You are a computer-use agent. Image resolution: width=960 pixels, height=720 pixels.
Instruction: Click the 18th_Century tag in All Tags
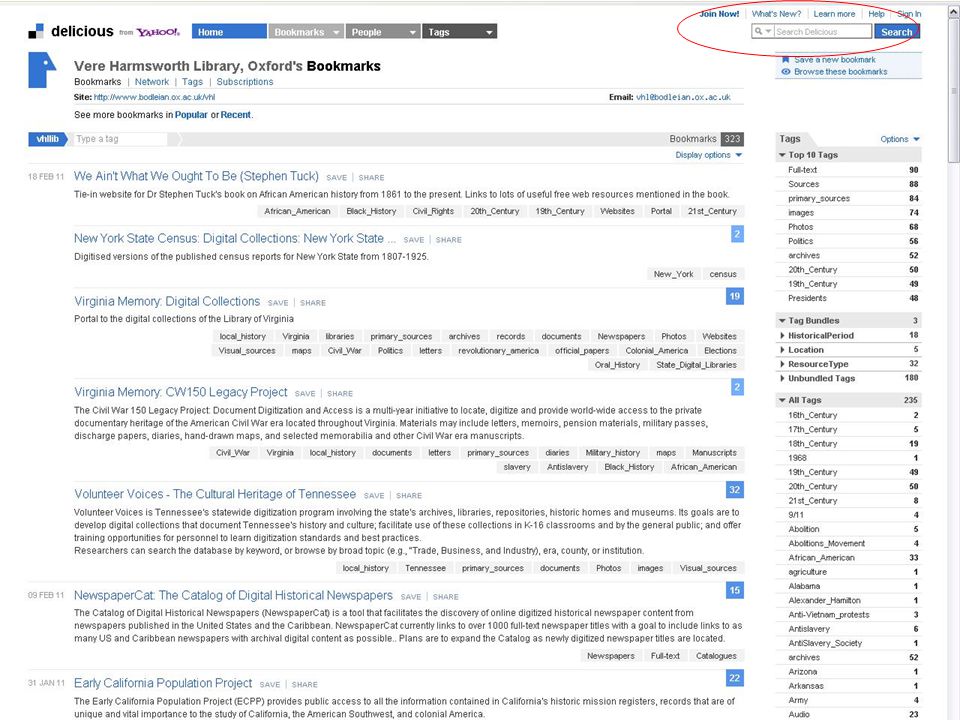pyautogui.click(x=812, y=443)
